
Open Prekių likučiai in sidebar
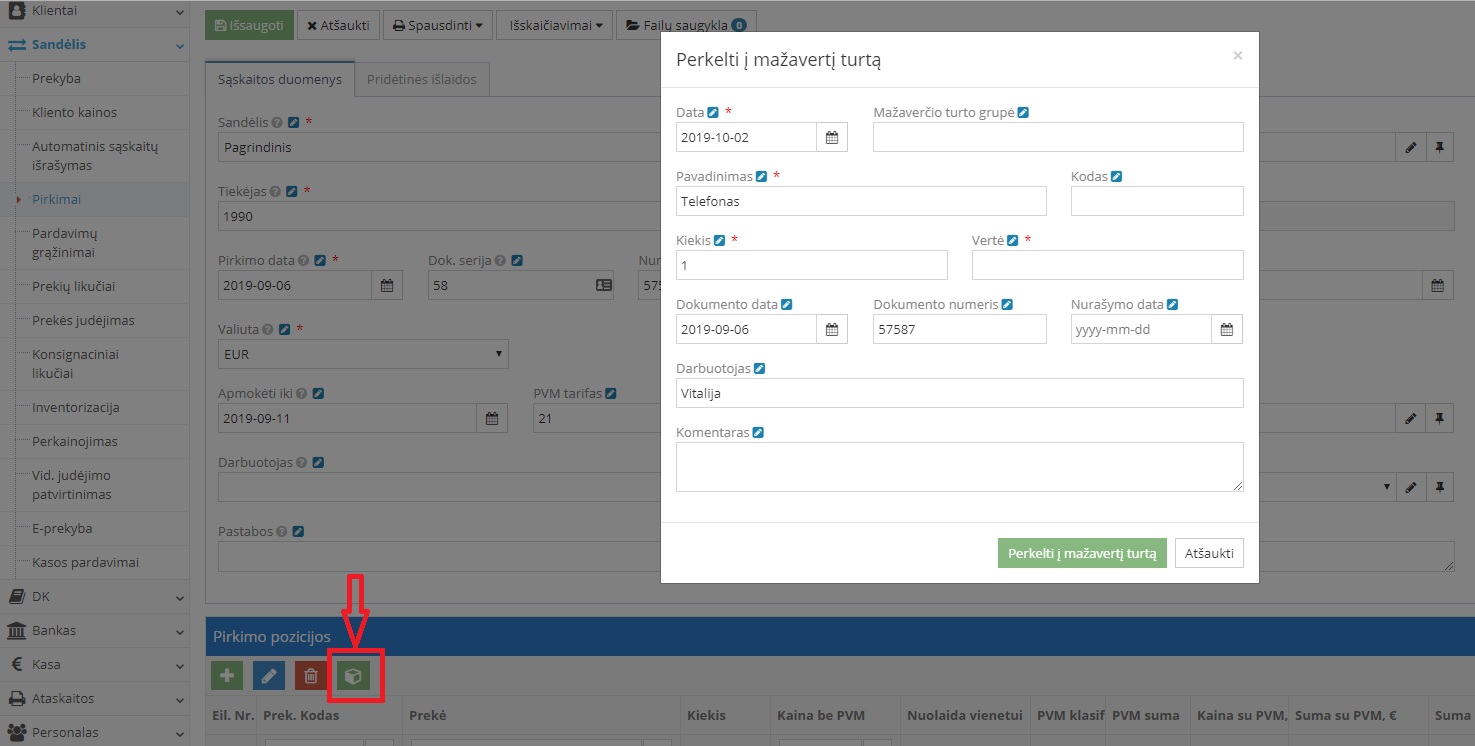[x=73, y=286]
